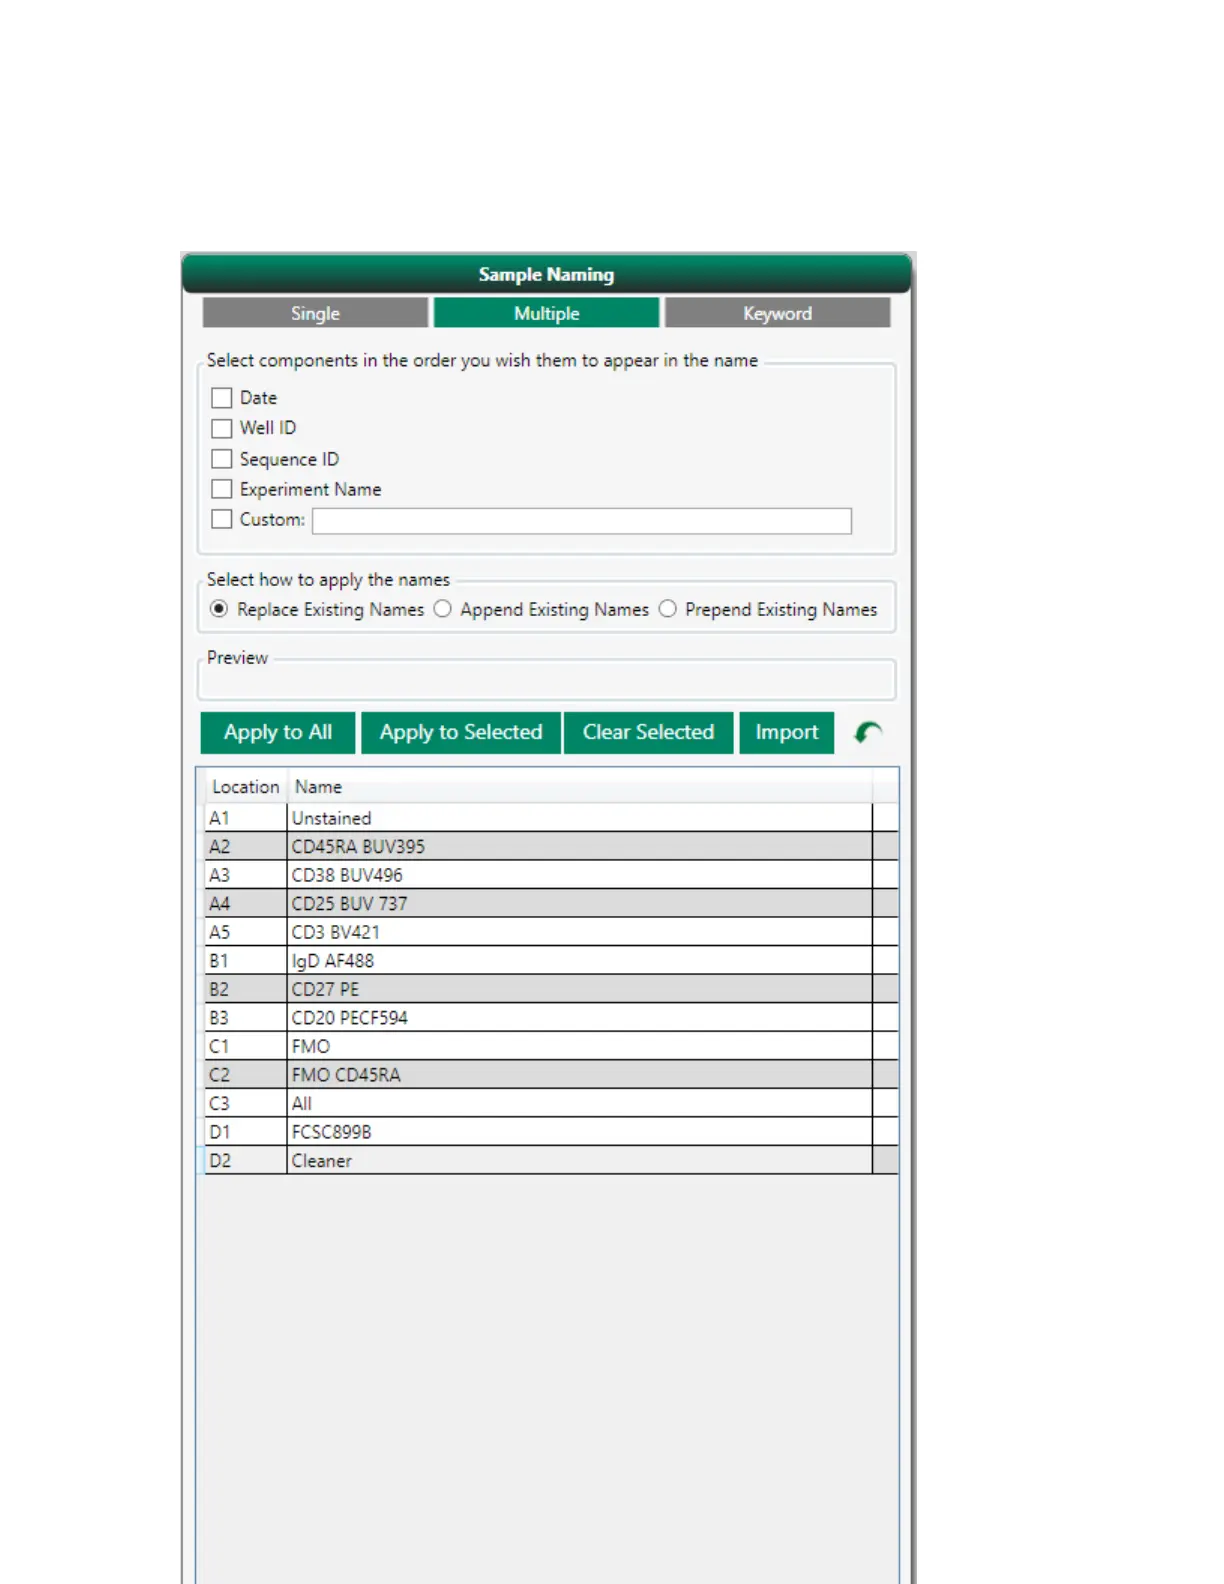Select the Multiple tab
1224x1584 pixels.
click(546, 313)
